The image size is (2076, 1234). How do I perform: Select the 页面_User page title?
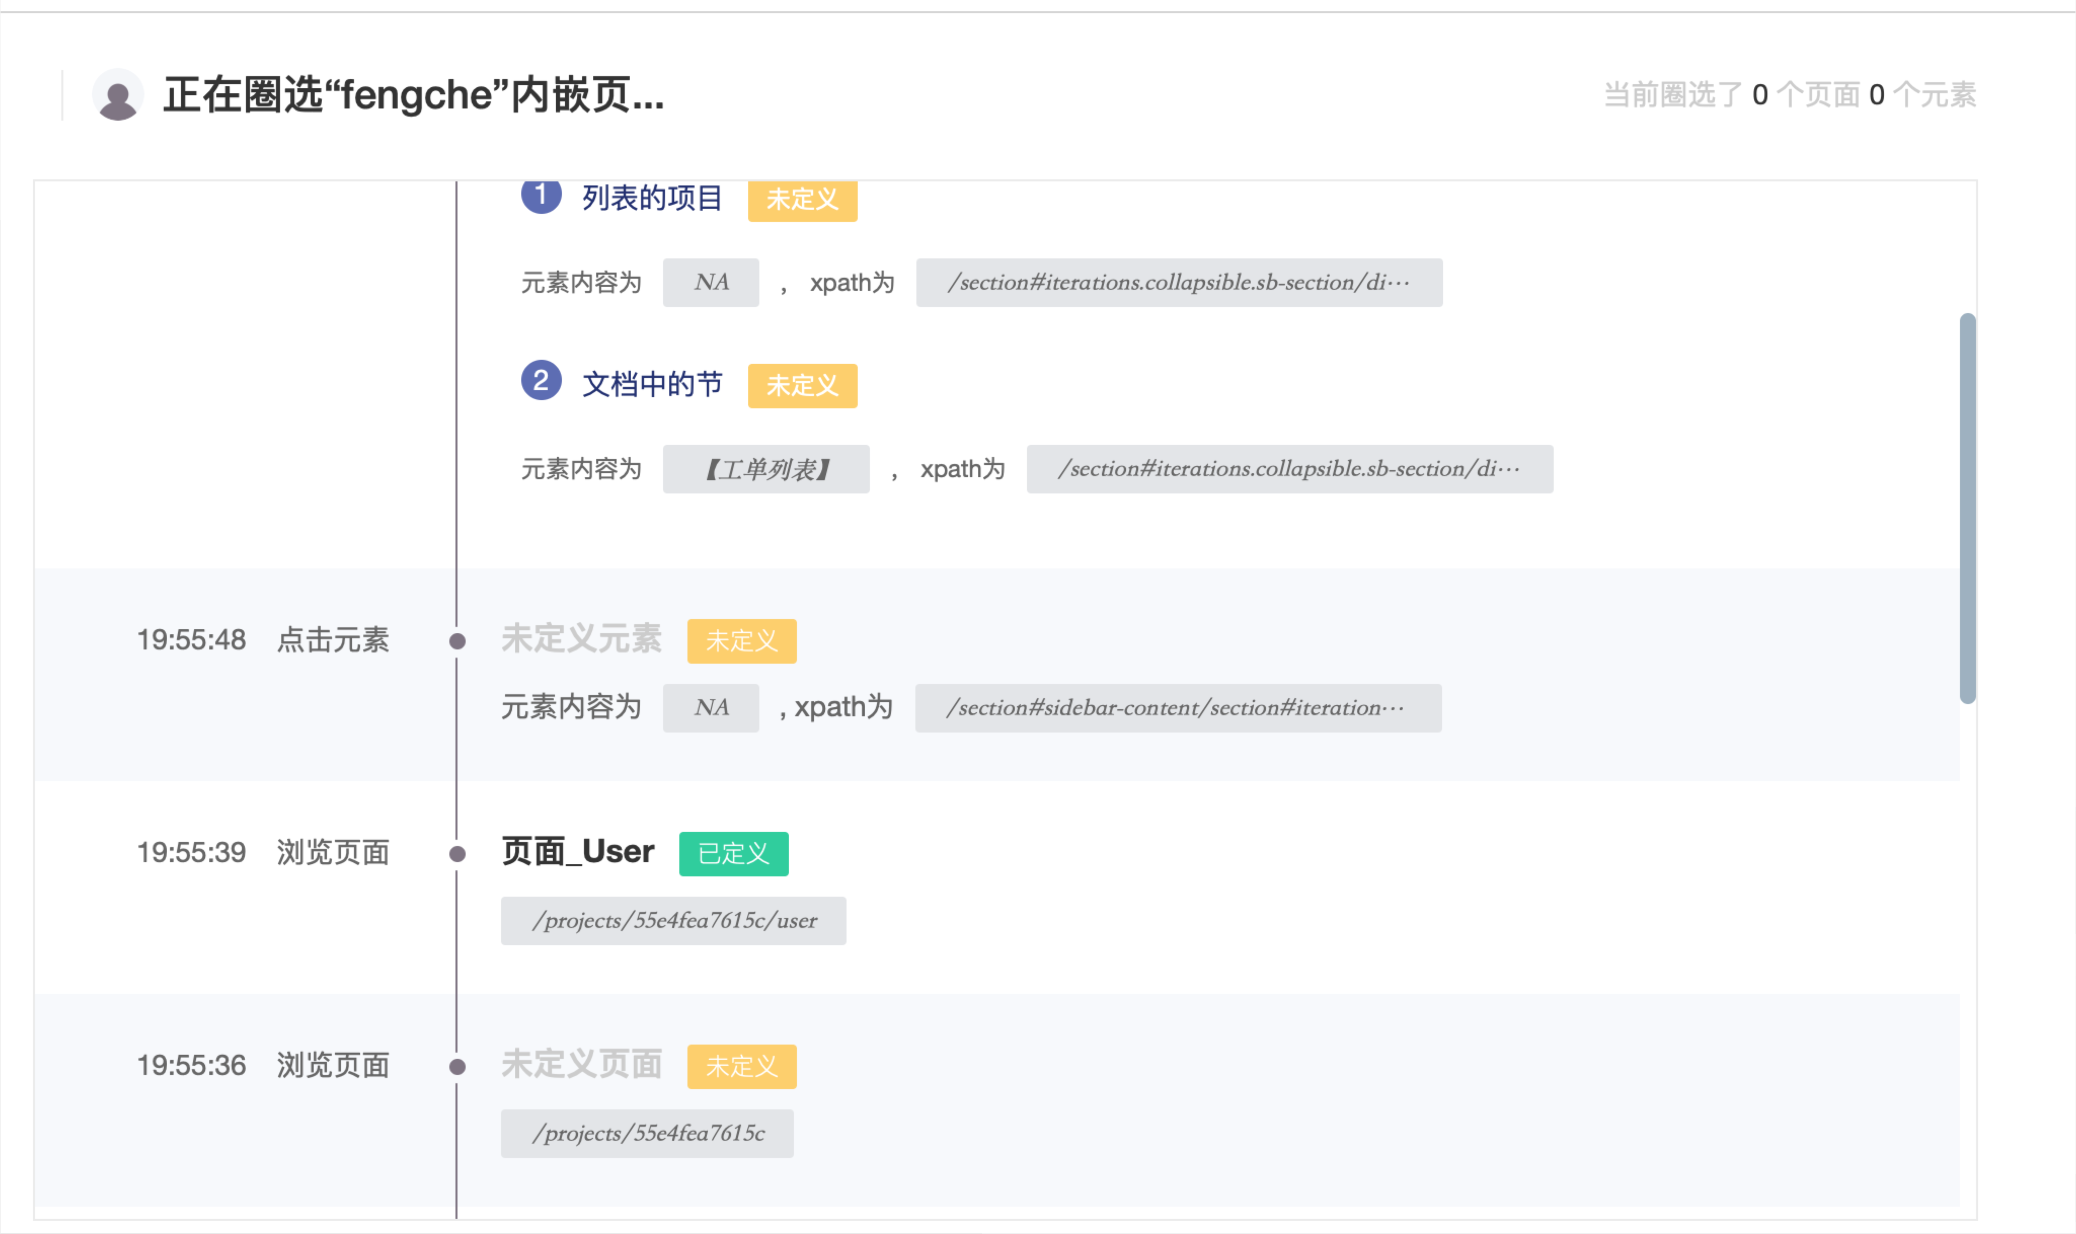click(577, 851)
